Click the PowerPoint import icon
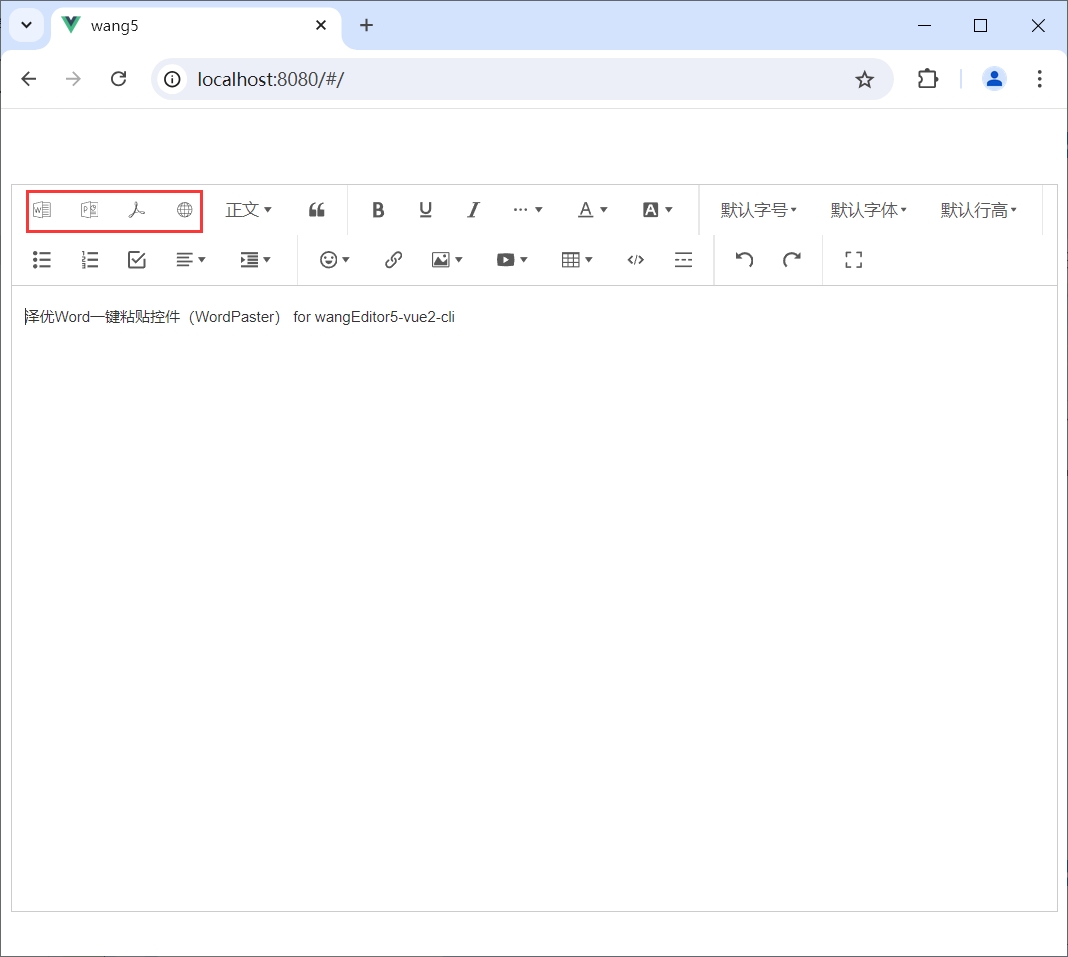This screenshot has width=1068, height=957. pos(89,210)
